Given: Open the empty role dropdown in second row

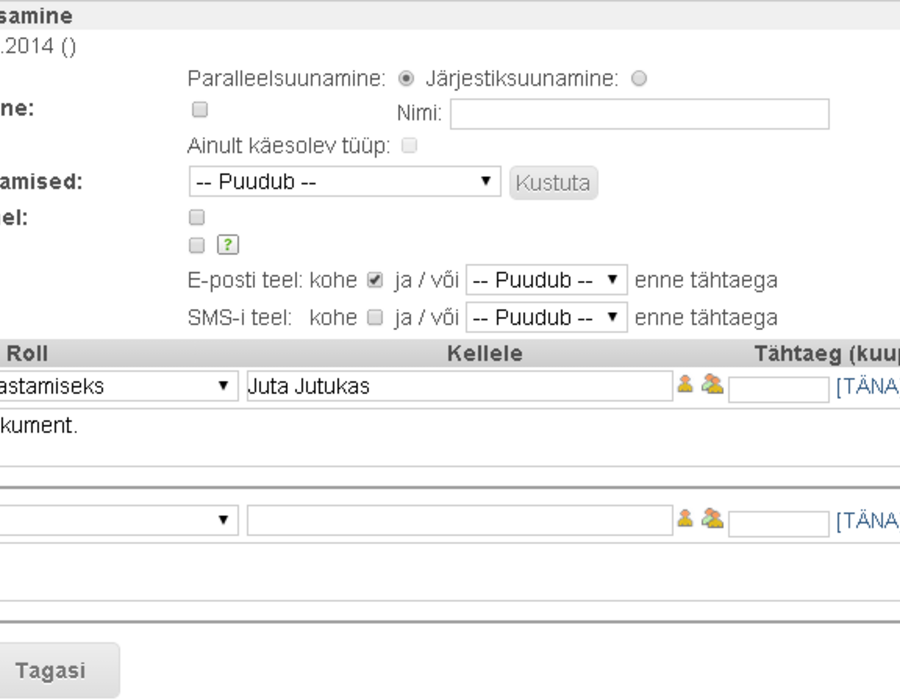Looking at the screenshot, I should coord(118,520).
